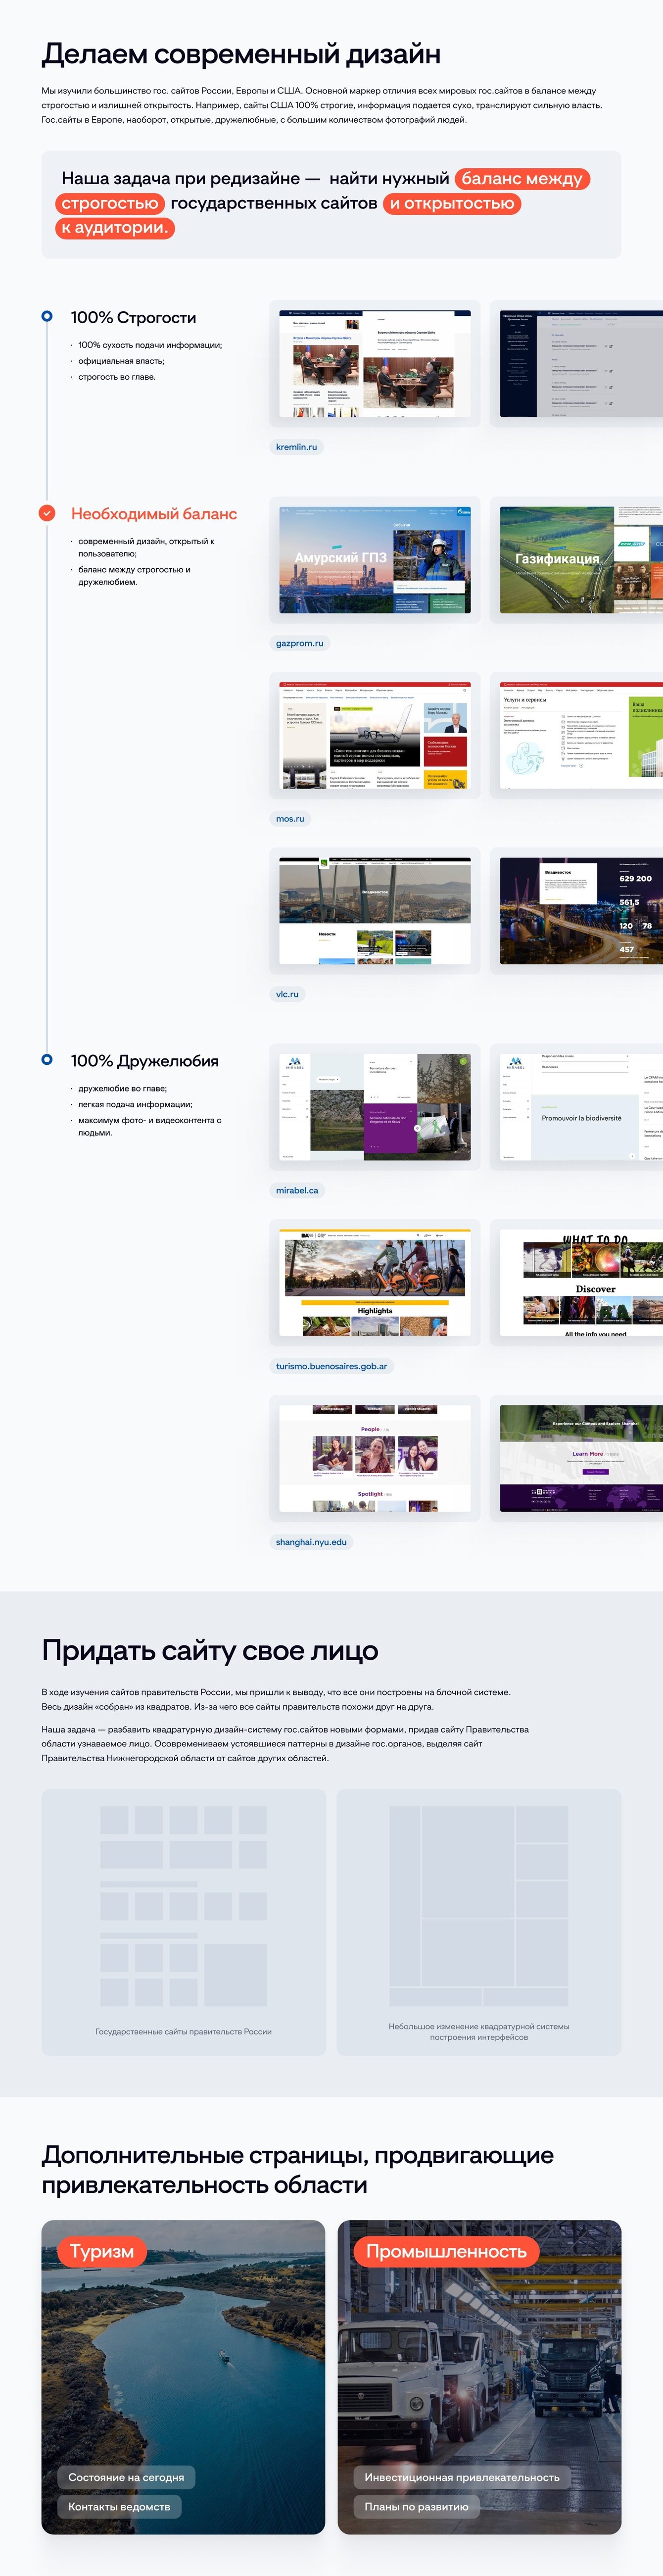This screenshot has height=2576, width=663.
Task: Click bullet "баланс между строгостью и дружелюбием."
Action: tap(134, 575)
